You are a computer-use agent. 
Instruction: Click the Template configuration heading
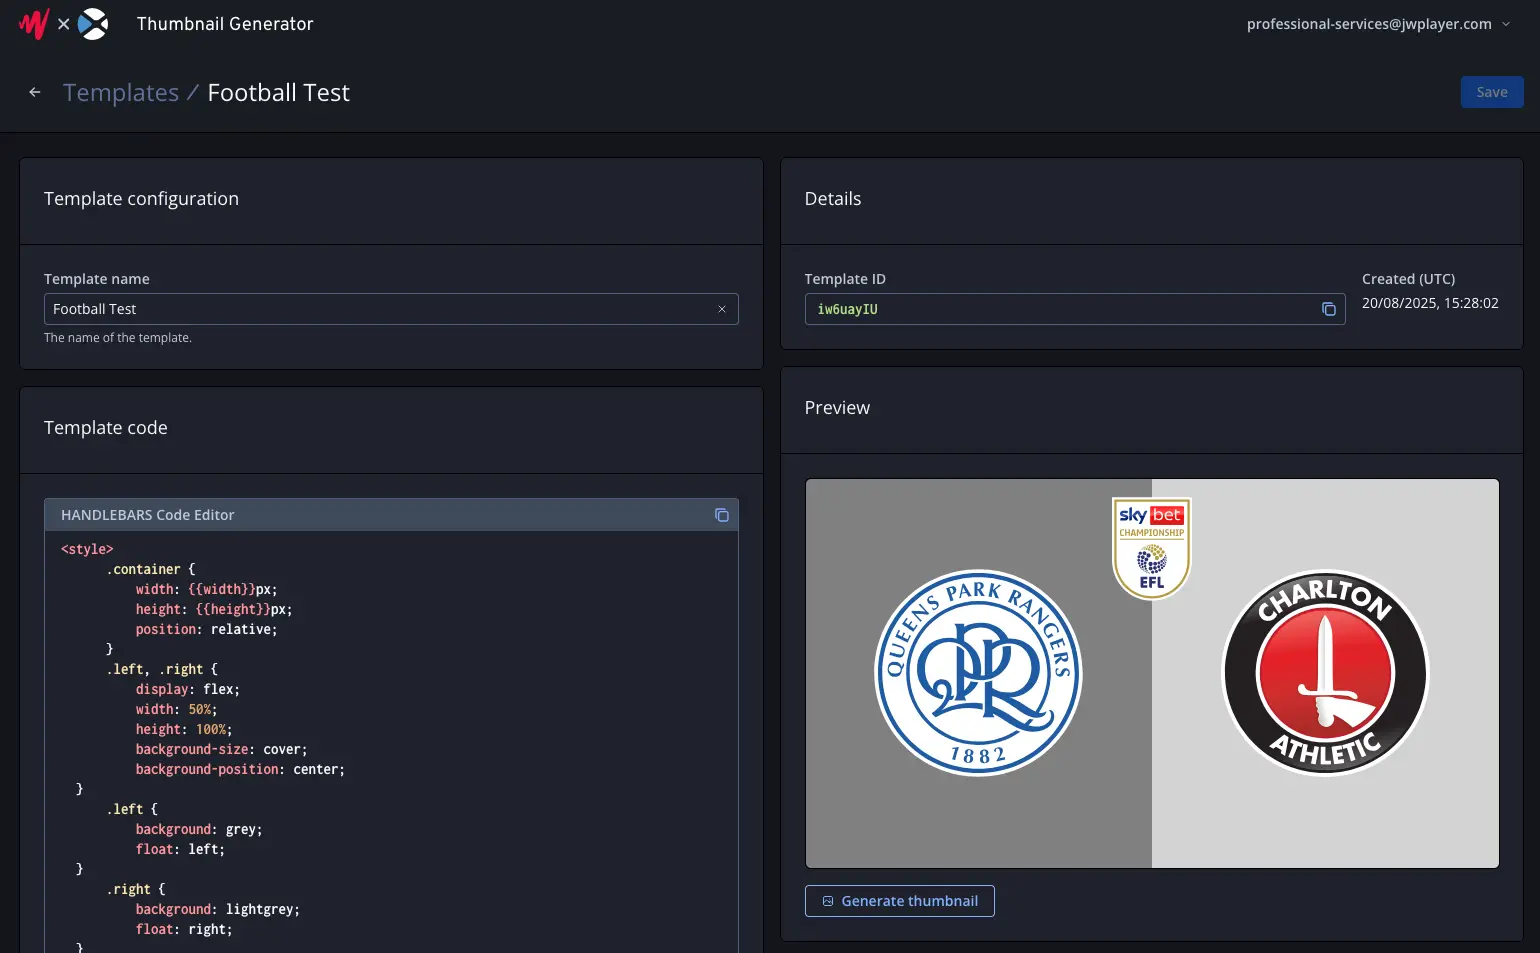(142, 199)
